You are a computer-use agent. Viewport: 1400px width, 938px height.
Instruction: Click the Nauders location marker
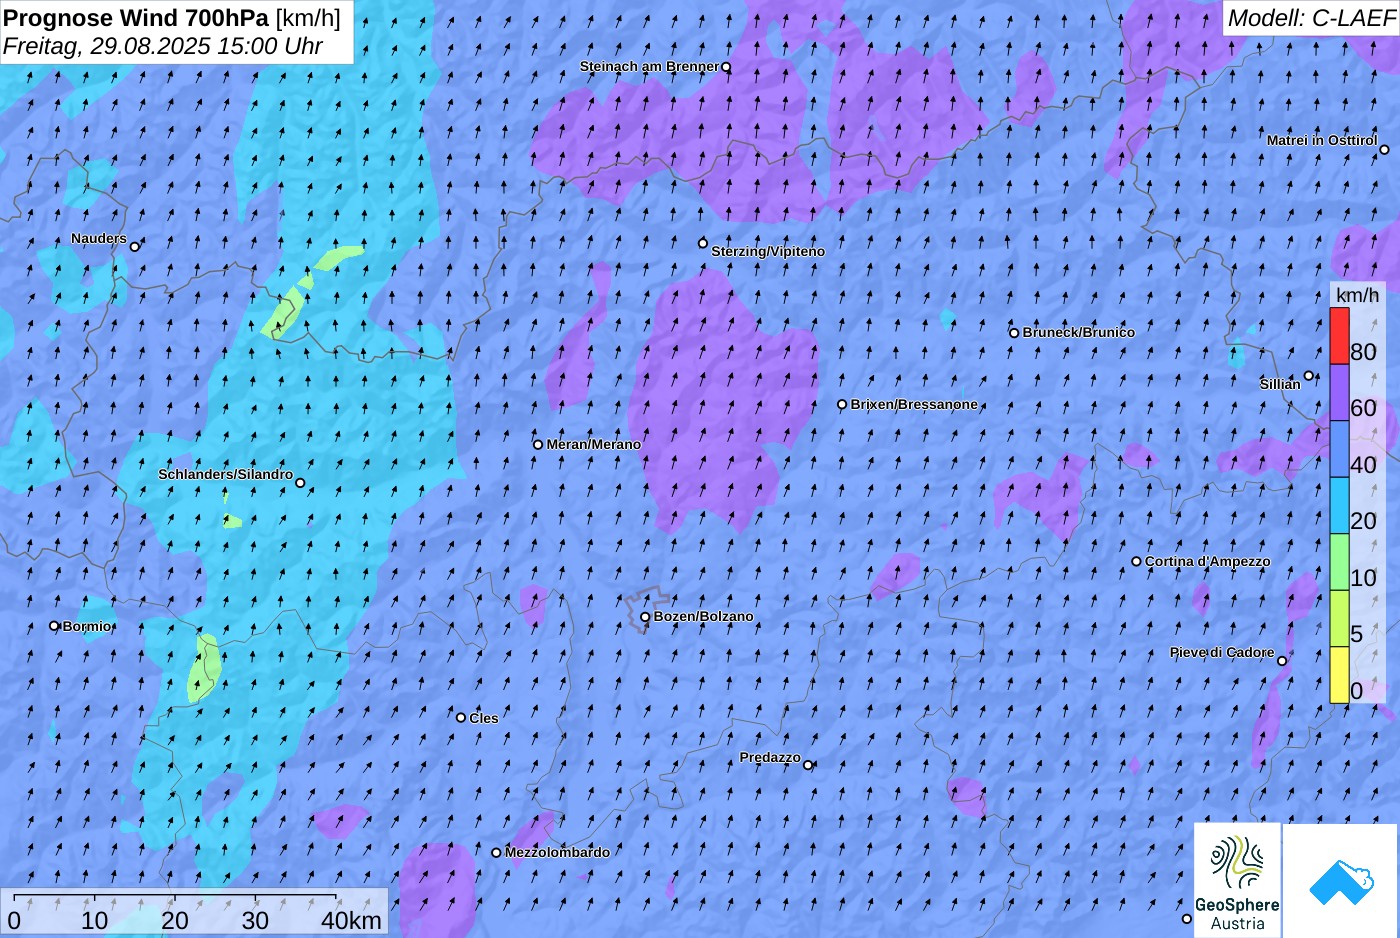tap(135, 247)
